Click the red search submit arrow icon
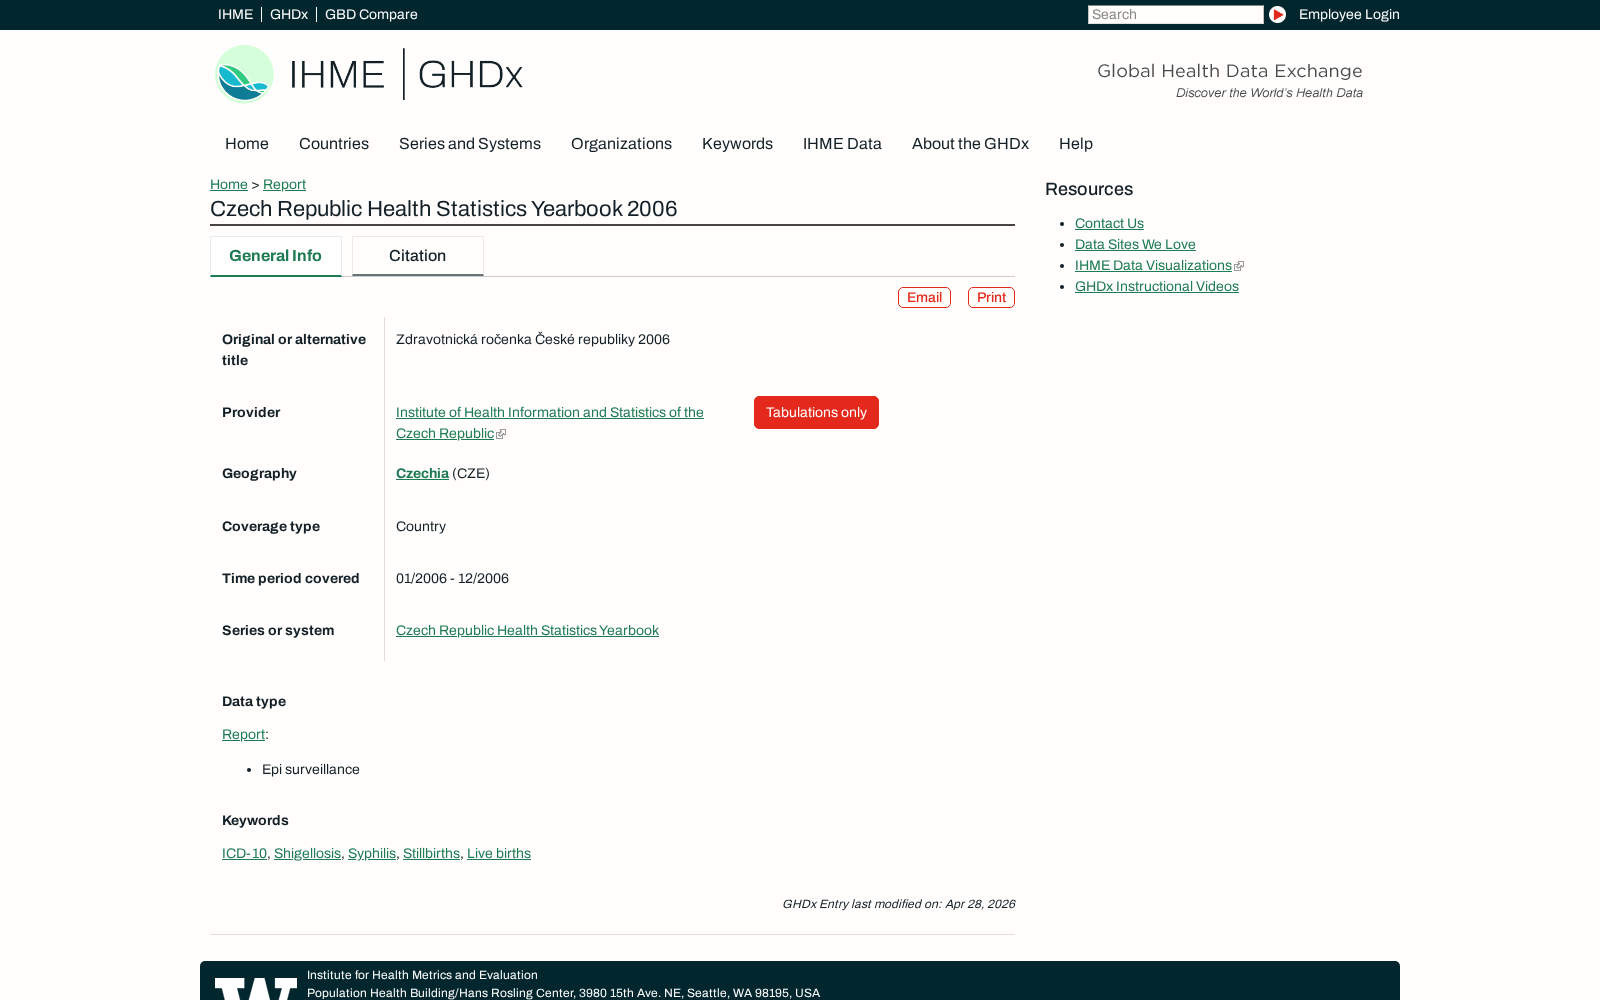Screen dimensions: 1600x1000 (1277, 14)
